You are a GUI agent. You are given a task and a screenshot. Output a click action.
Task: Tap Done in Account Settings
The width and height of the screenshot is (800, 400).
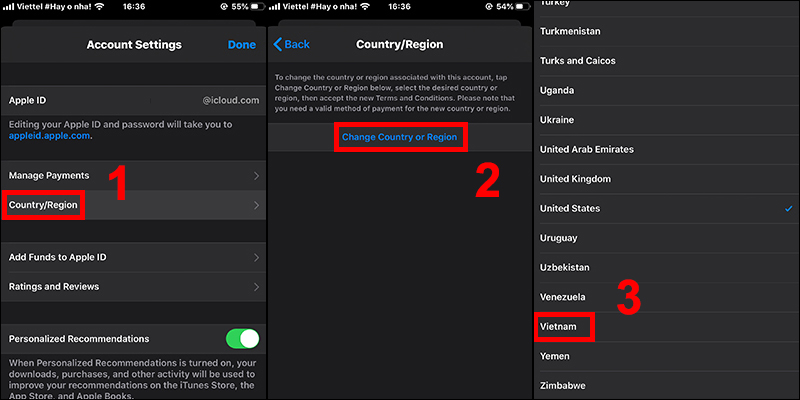(x=241, y=44)
